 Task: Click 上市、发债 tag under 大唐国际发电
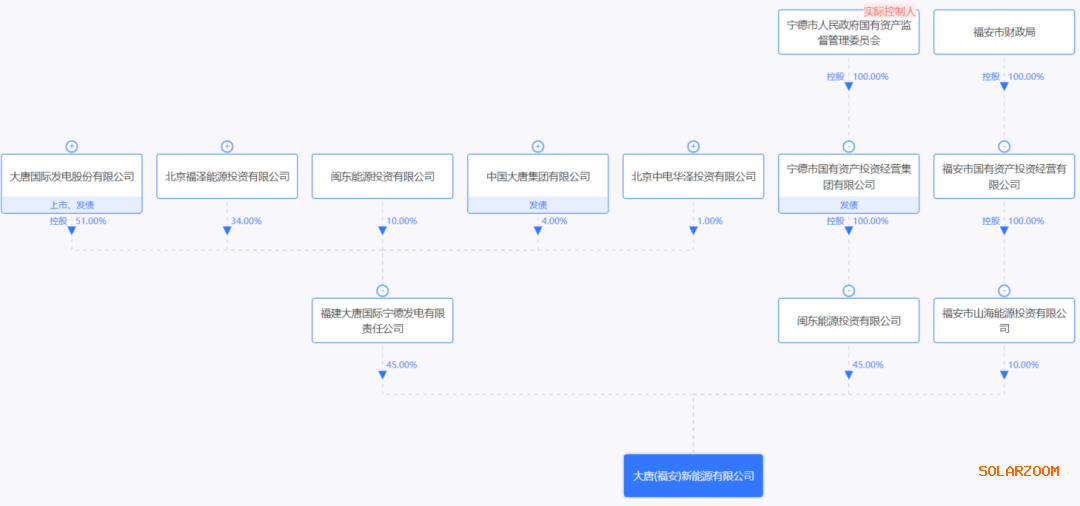pos(72,205)
